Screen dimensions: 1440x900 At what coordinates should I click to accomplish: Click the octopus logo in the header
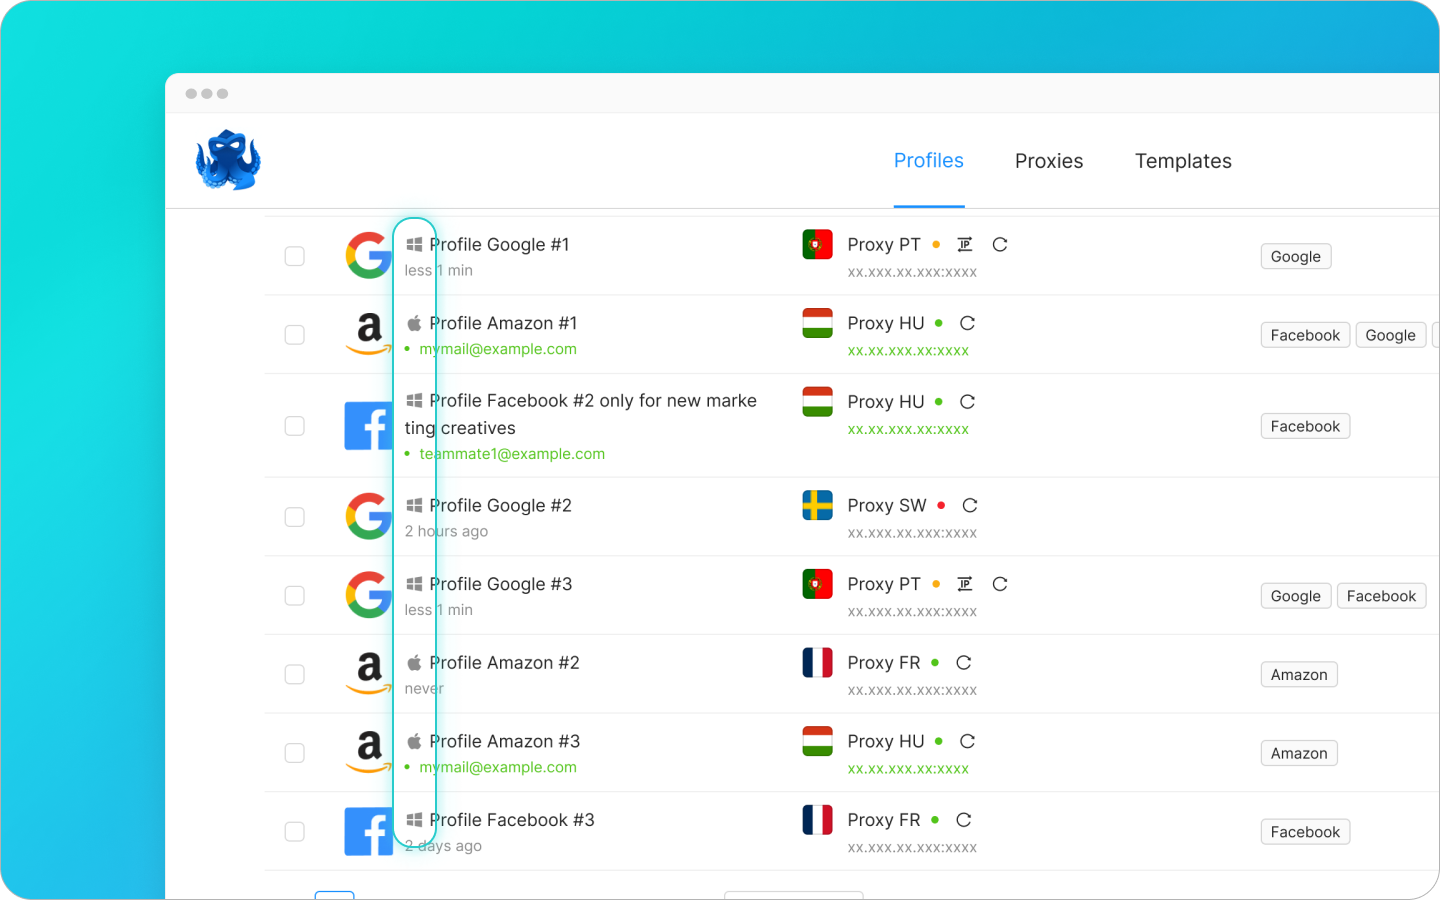point(227,159)
